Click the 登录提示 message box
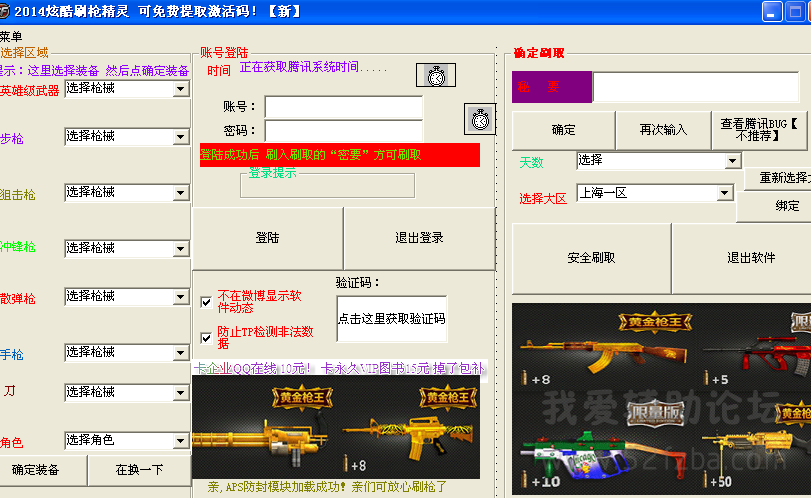 [327, 185]
